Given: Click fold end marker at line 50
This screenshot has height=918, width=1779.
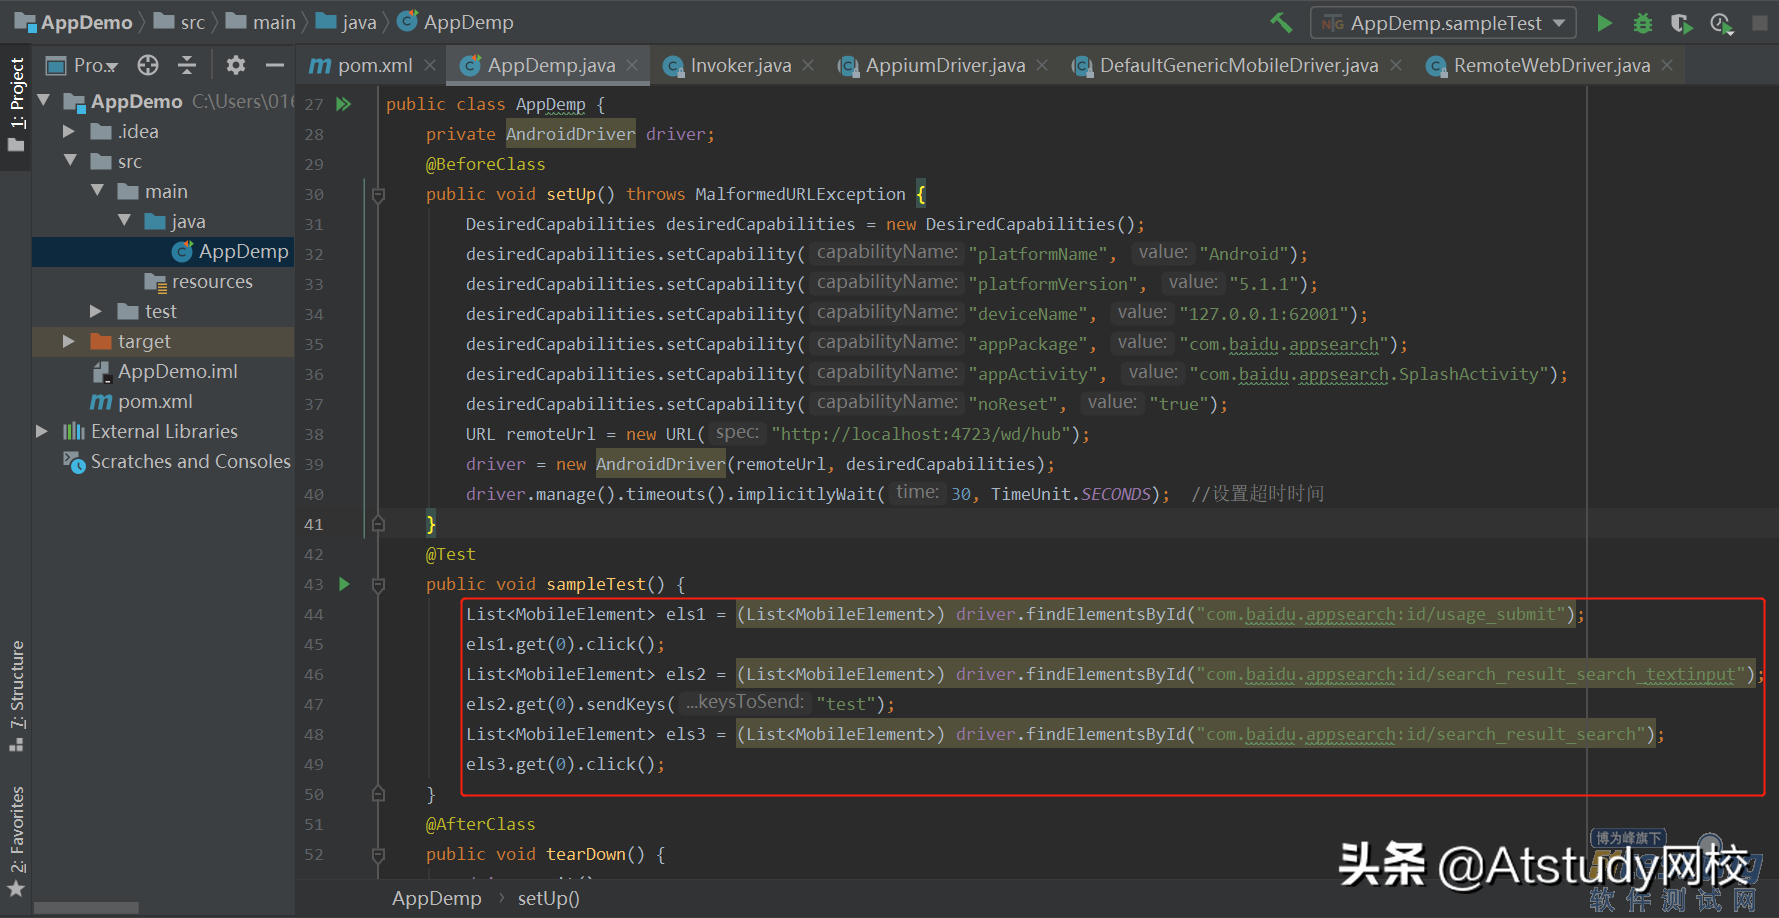Looking at the screenshot, I should pyautogui.click(x=378, y=794).
